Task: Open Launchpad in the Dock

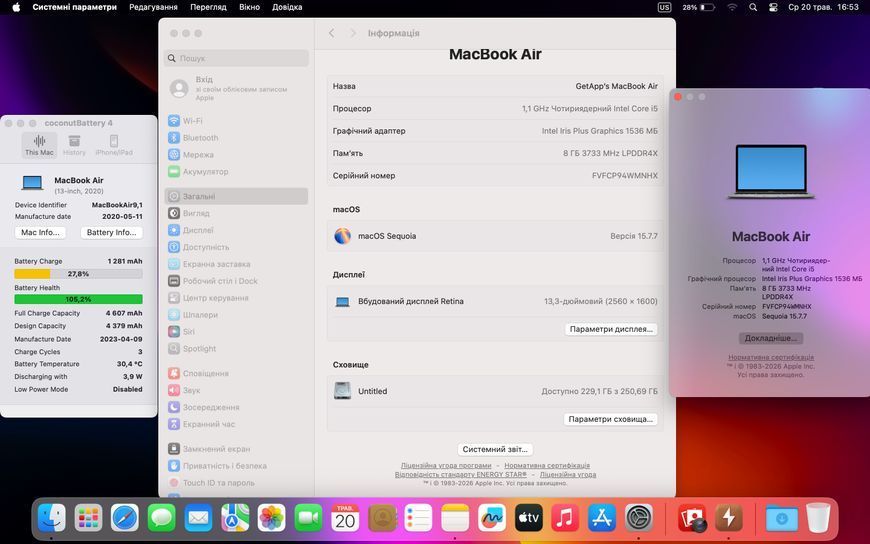Action: pos(88,517)
